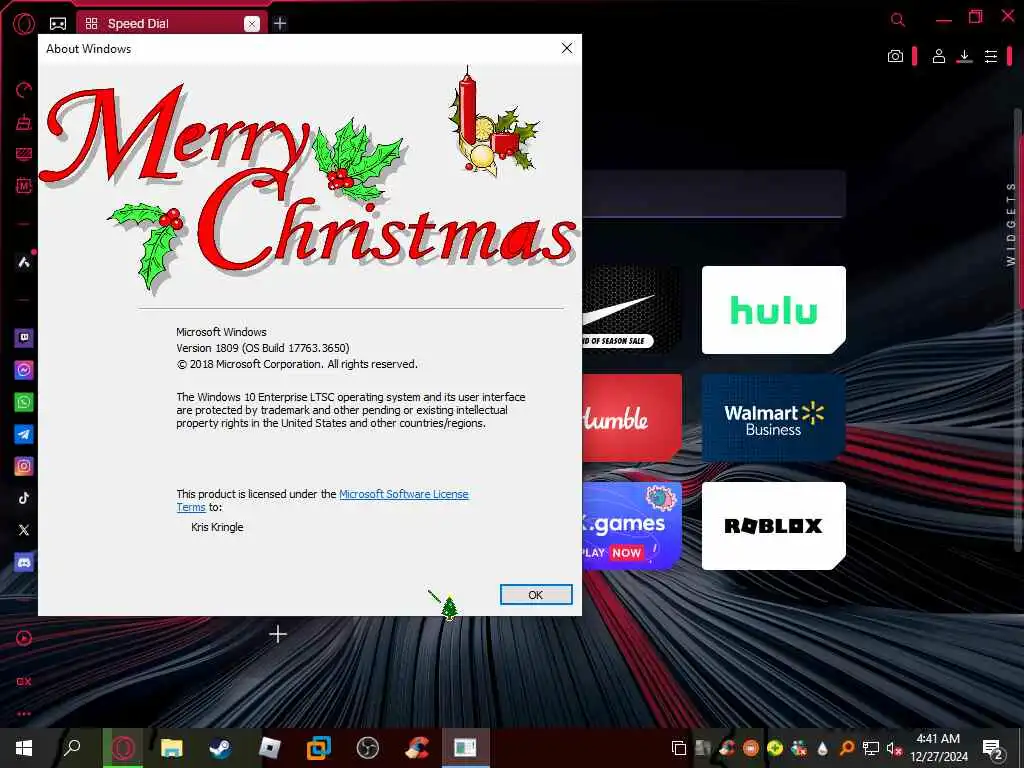Screen dimensions: 1024x768
Task: Open File Explorer from the taskbar
Action: click(172, 748)
